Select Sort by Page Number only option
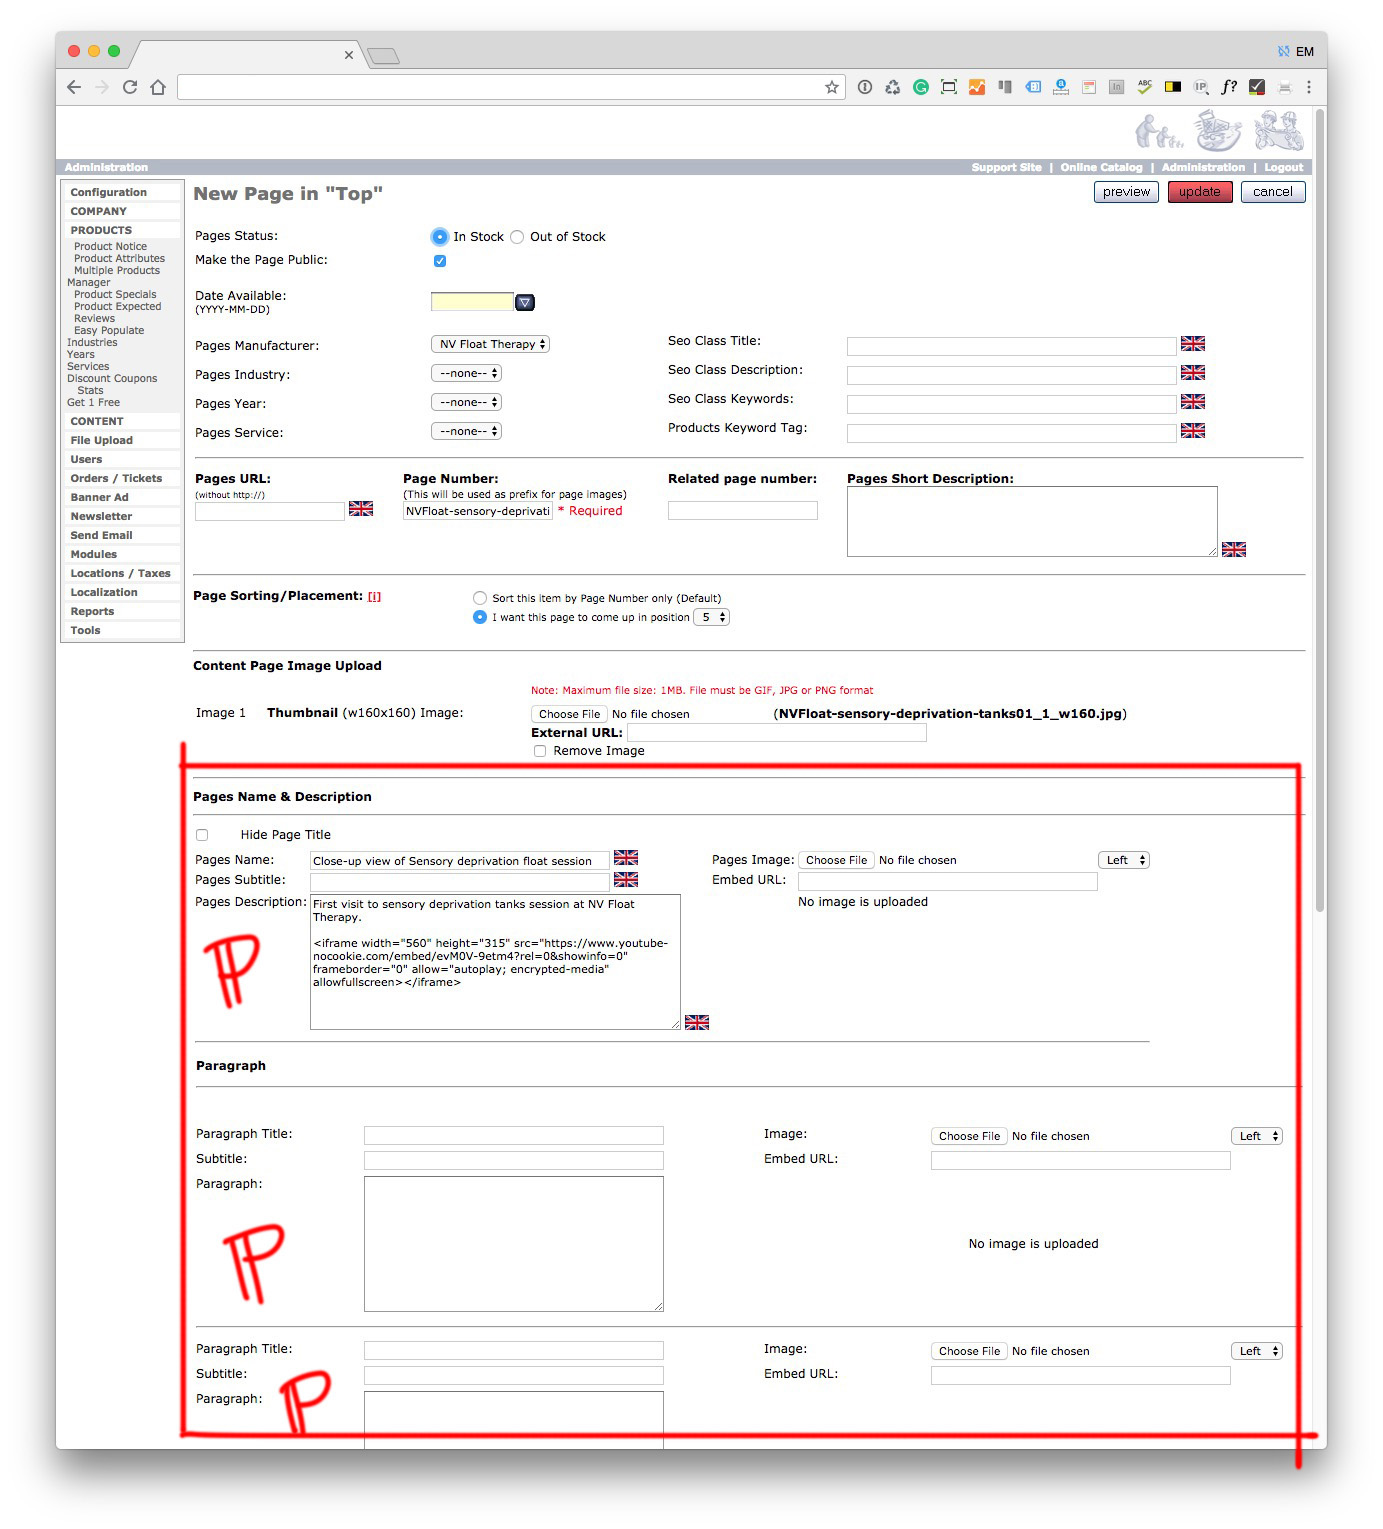 pyautogui.click(x=480, y=598)
